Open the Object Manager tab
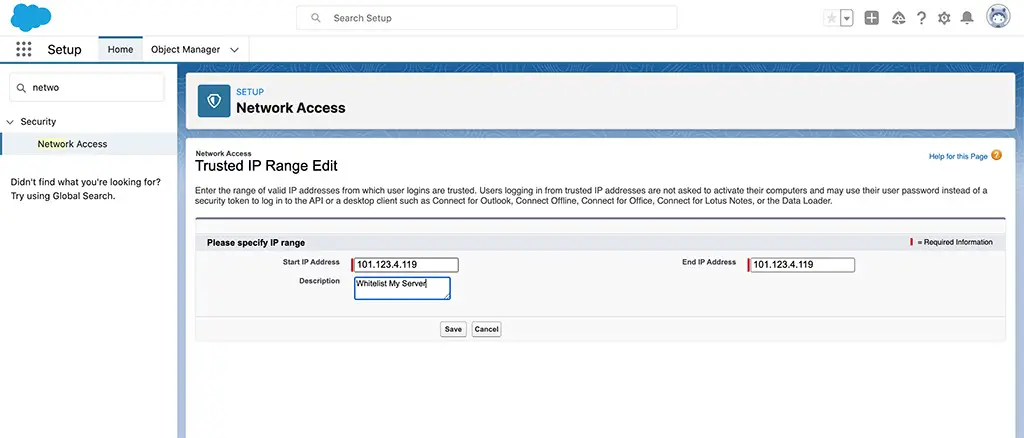The width and height of the screenshot is (1024, 438). tap(185, 49)
